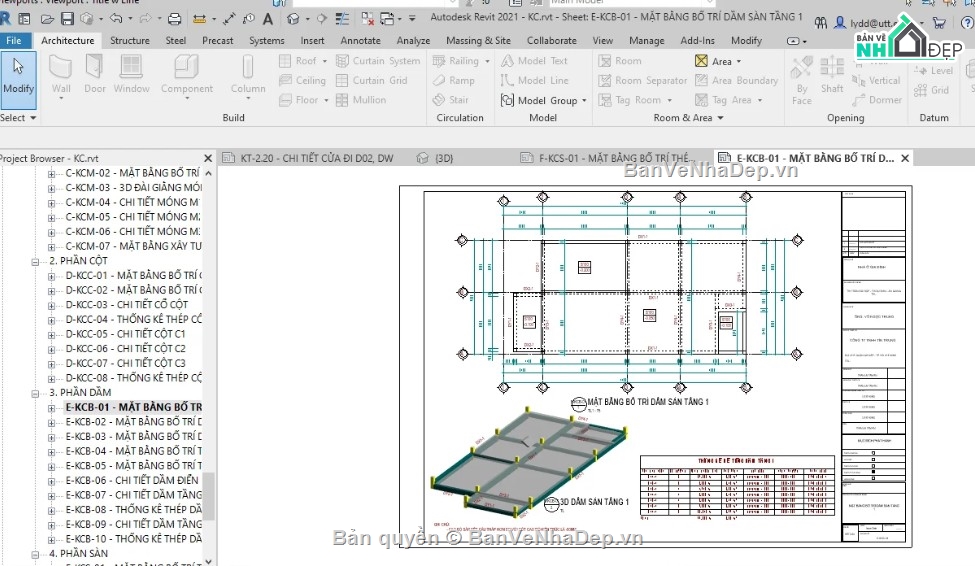
Task: Expand the D-KCC-03 sheet node
Action: click(x=52, y=305)
